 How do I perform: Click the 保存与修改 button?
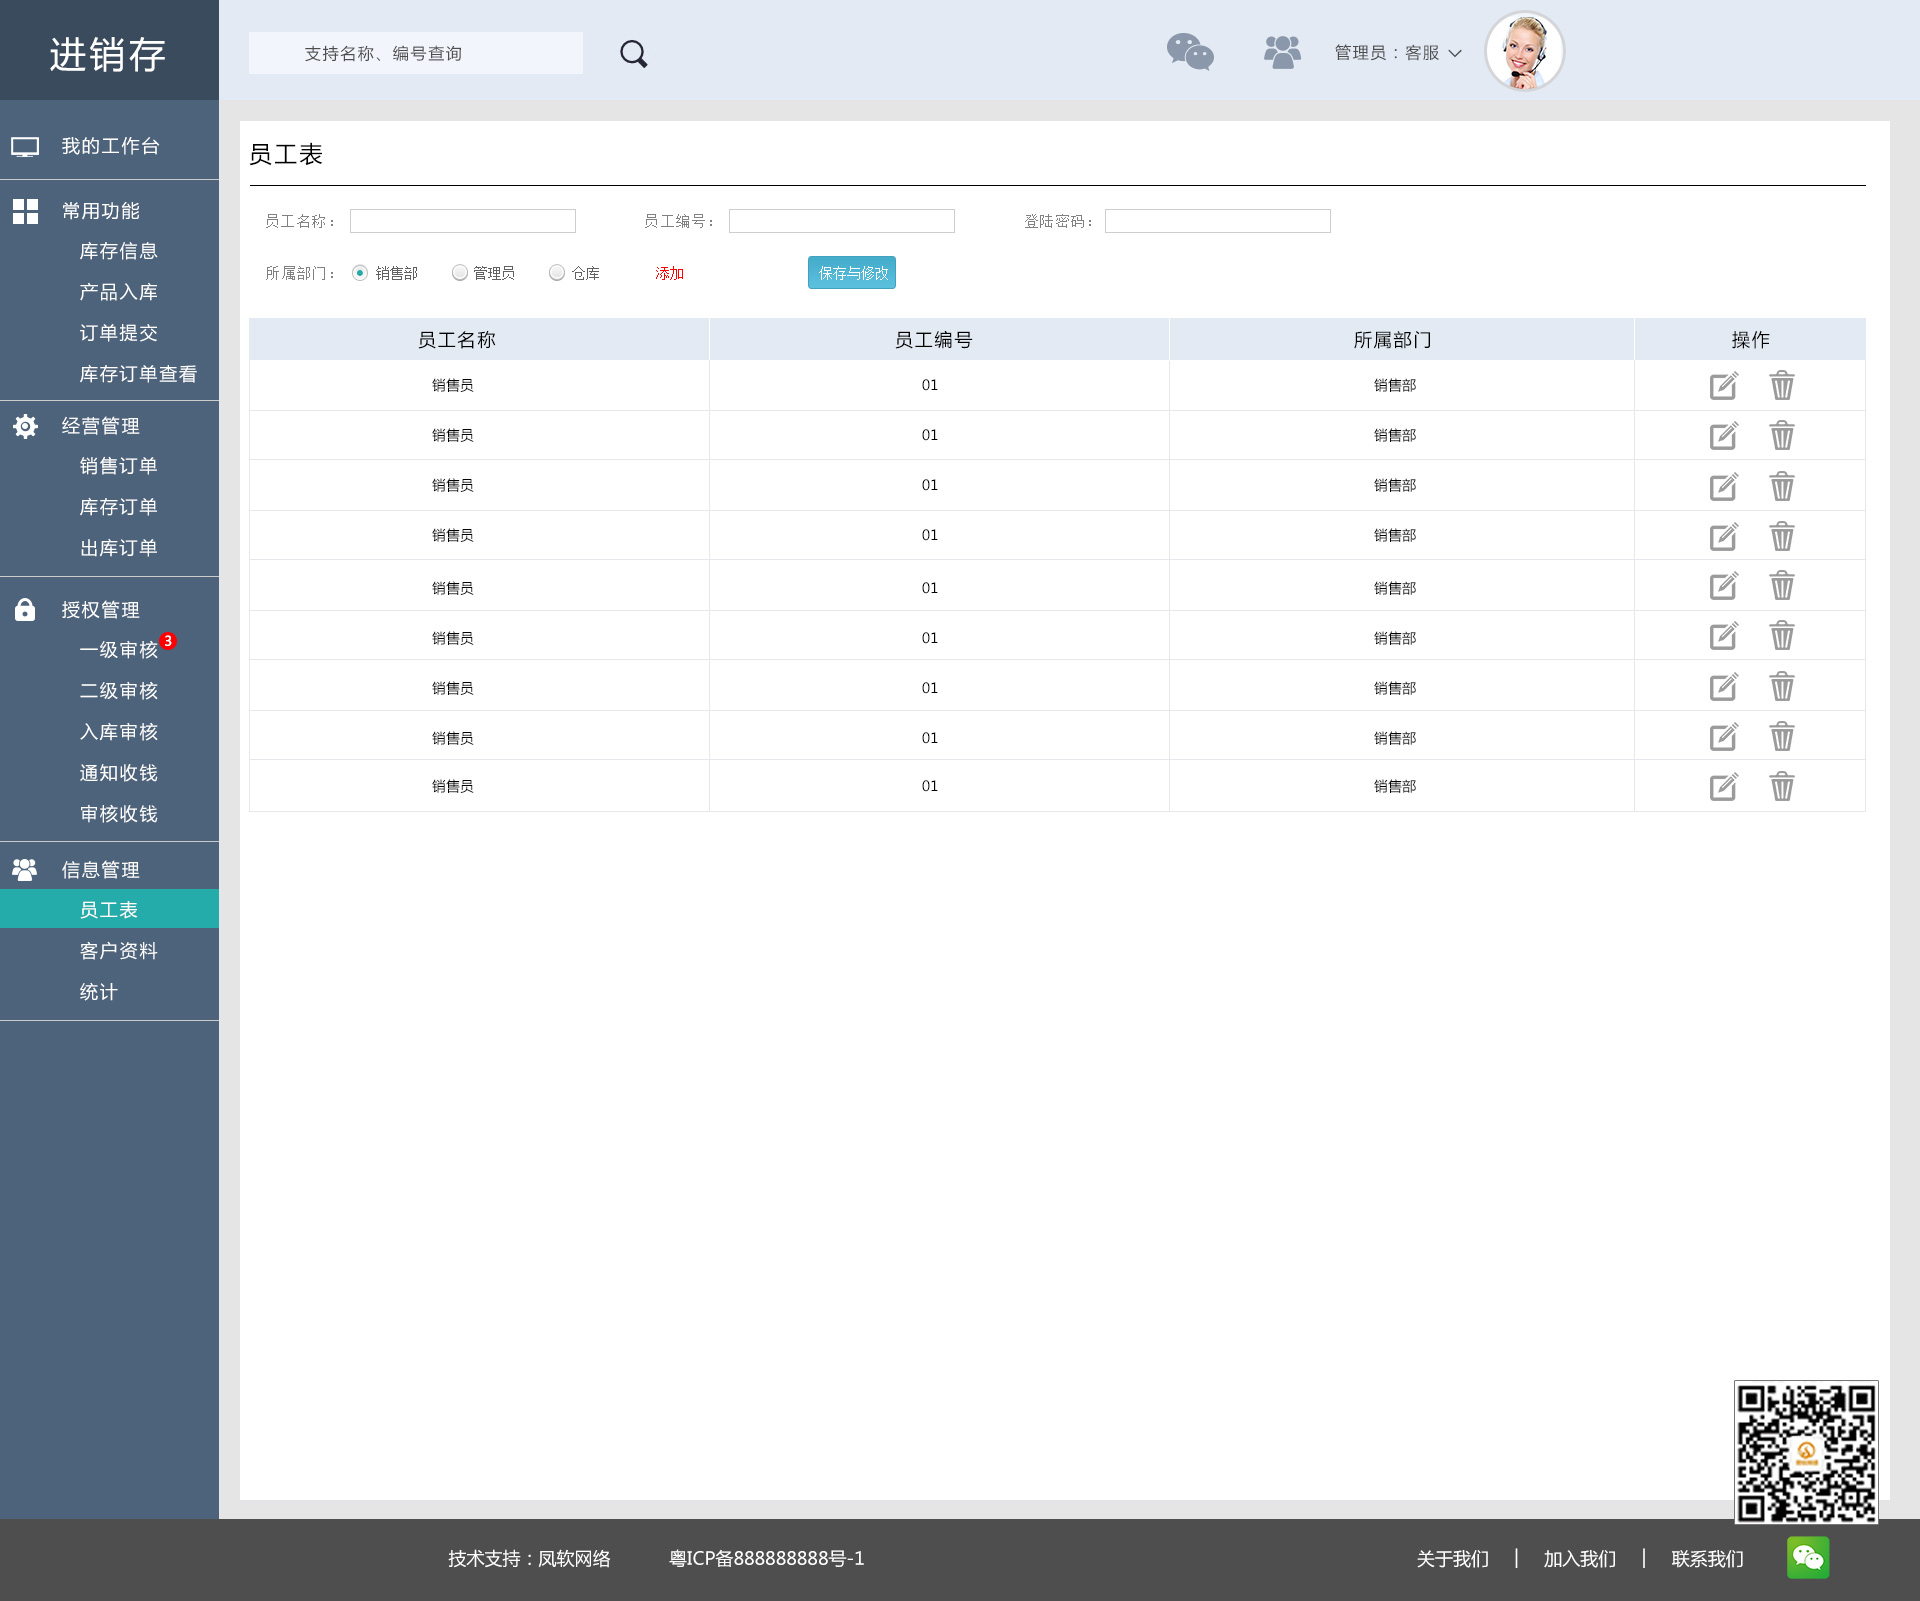point(852,273)
